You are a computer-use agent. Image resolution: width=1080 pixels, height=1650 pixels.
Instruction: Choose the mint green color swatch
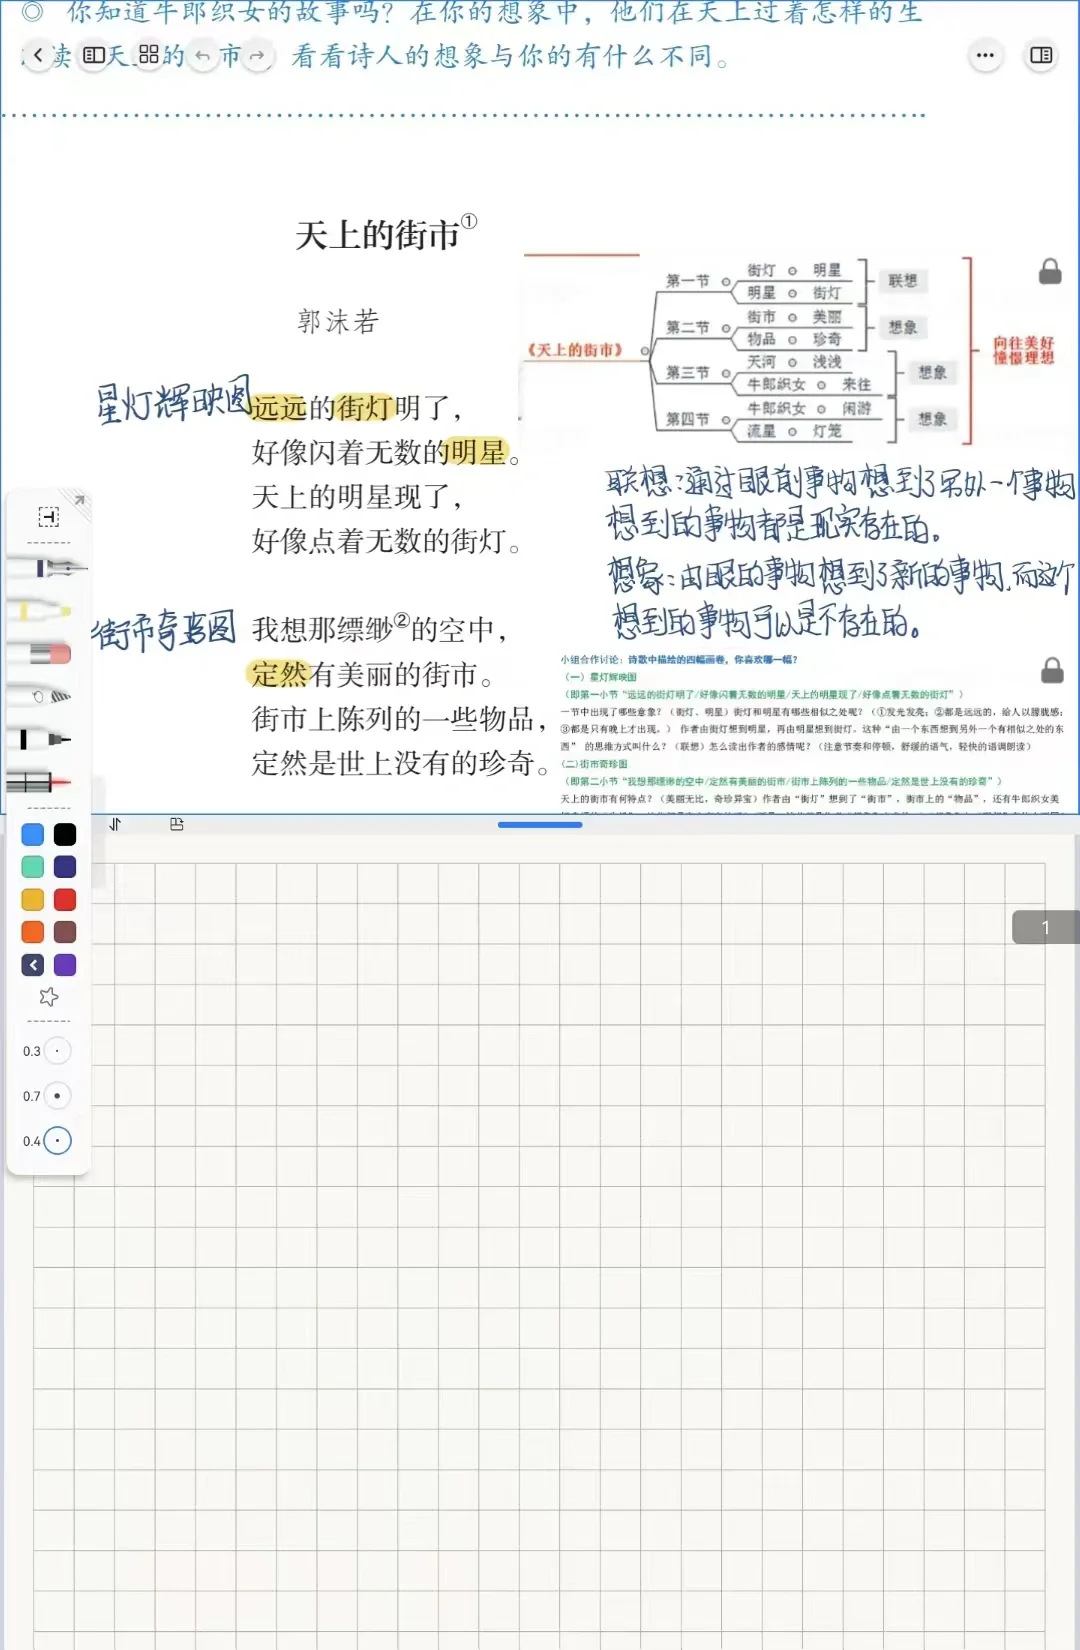point(32,867)
